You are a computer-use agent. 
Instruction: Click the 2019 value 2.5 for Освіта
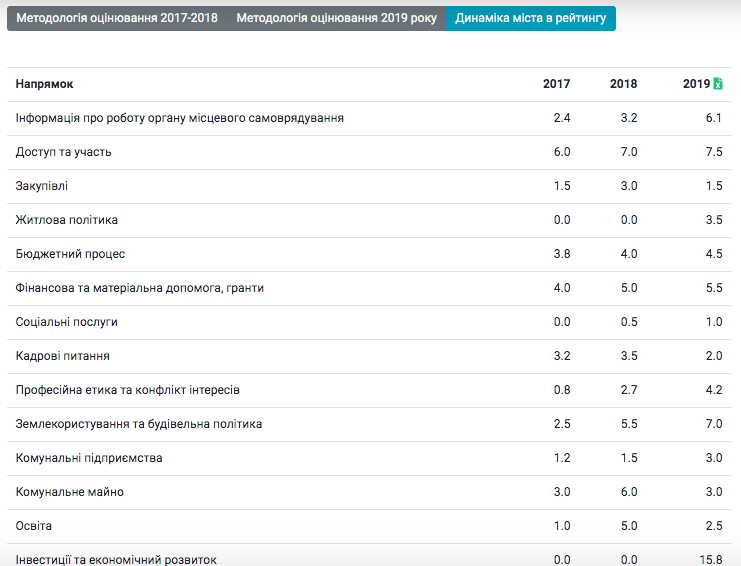tap(714, 526)
